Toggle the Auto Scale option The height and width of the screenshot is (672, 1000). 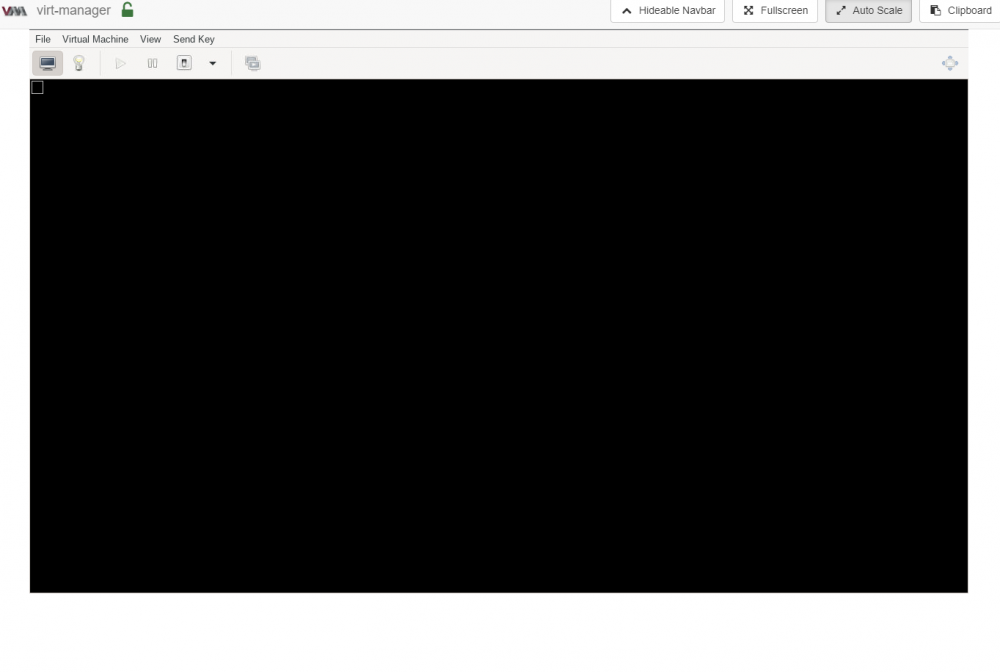pyautogui.click(x=869, y=11)
